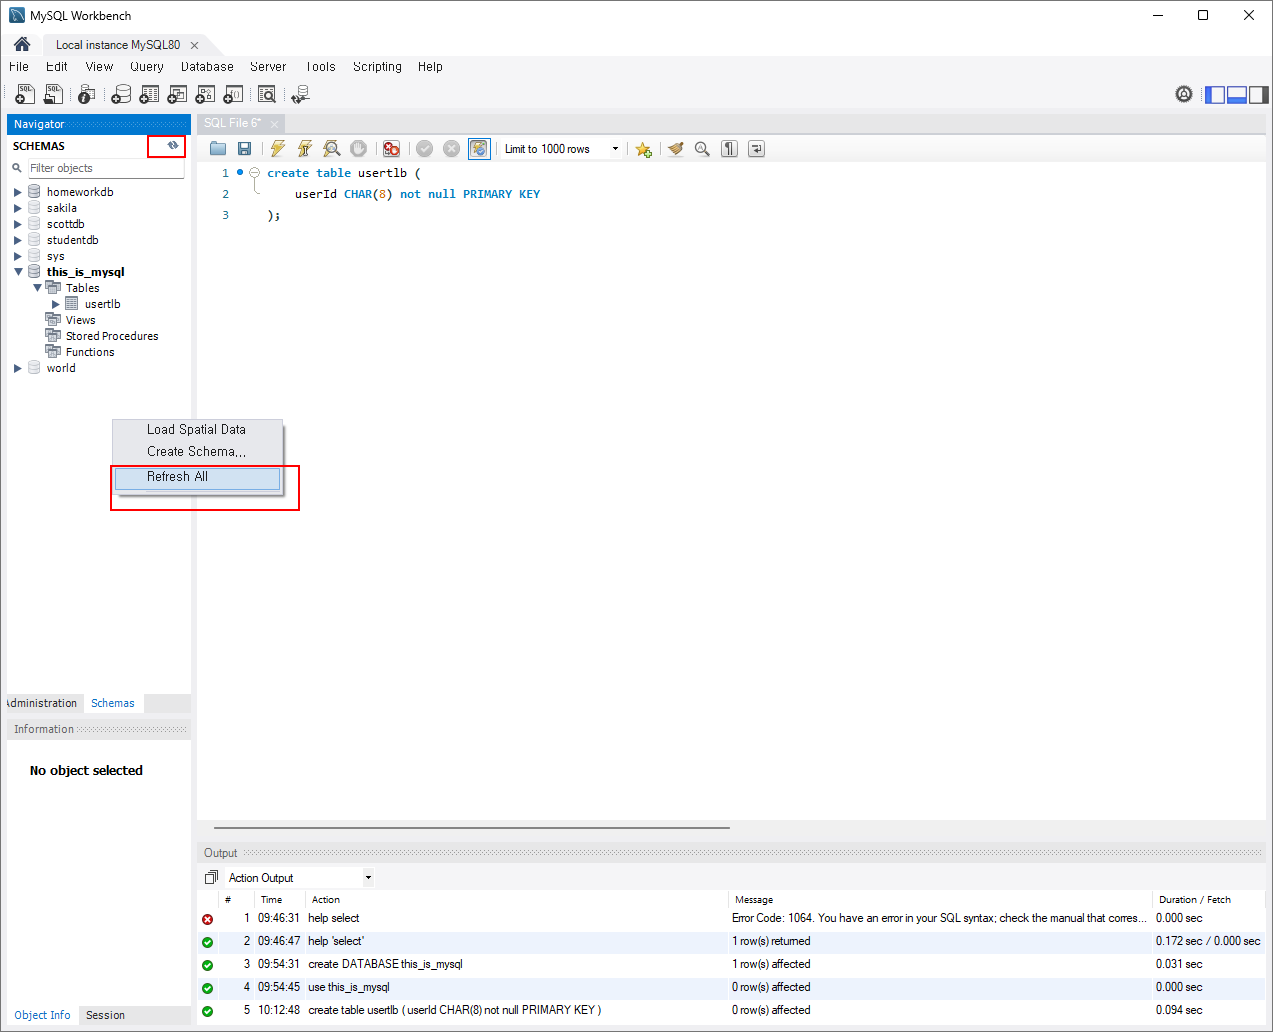Create a new stored procedure icon
The width and height of the screenshot is (1273, 1032).
tap(205, 94)
